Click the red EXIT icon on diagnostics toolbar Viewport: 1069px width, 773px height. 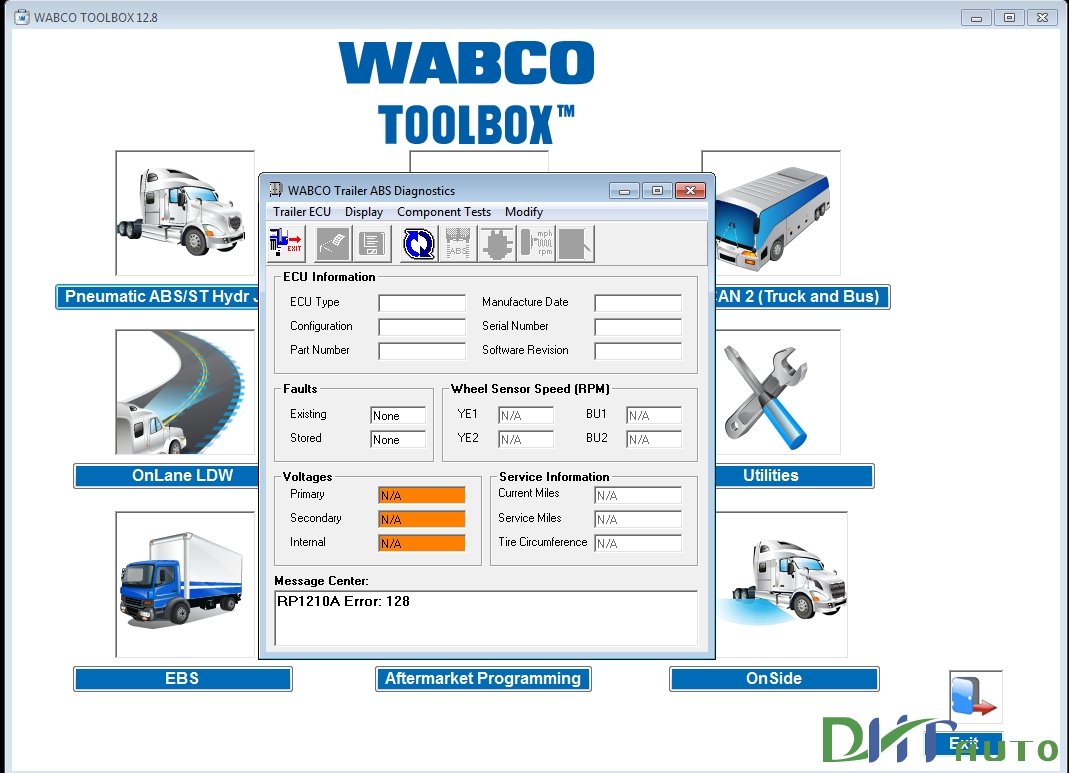pos(285,242)
